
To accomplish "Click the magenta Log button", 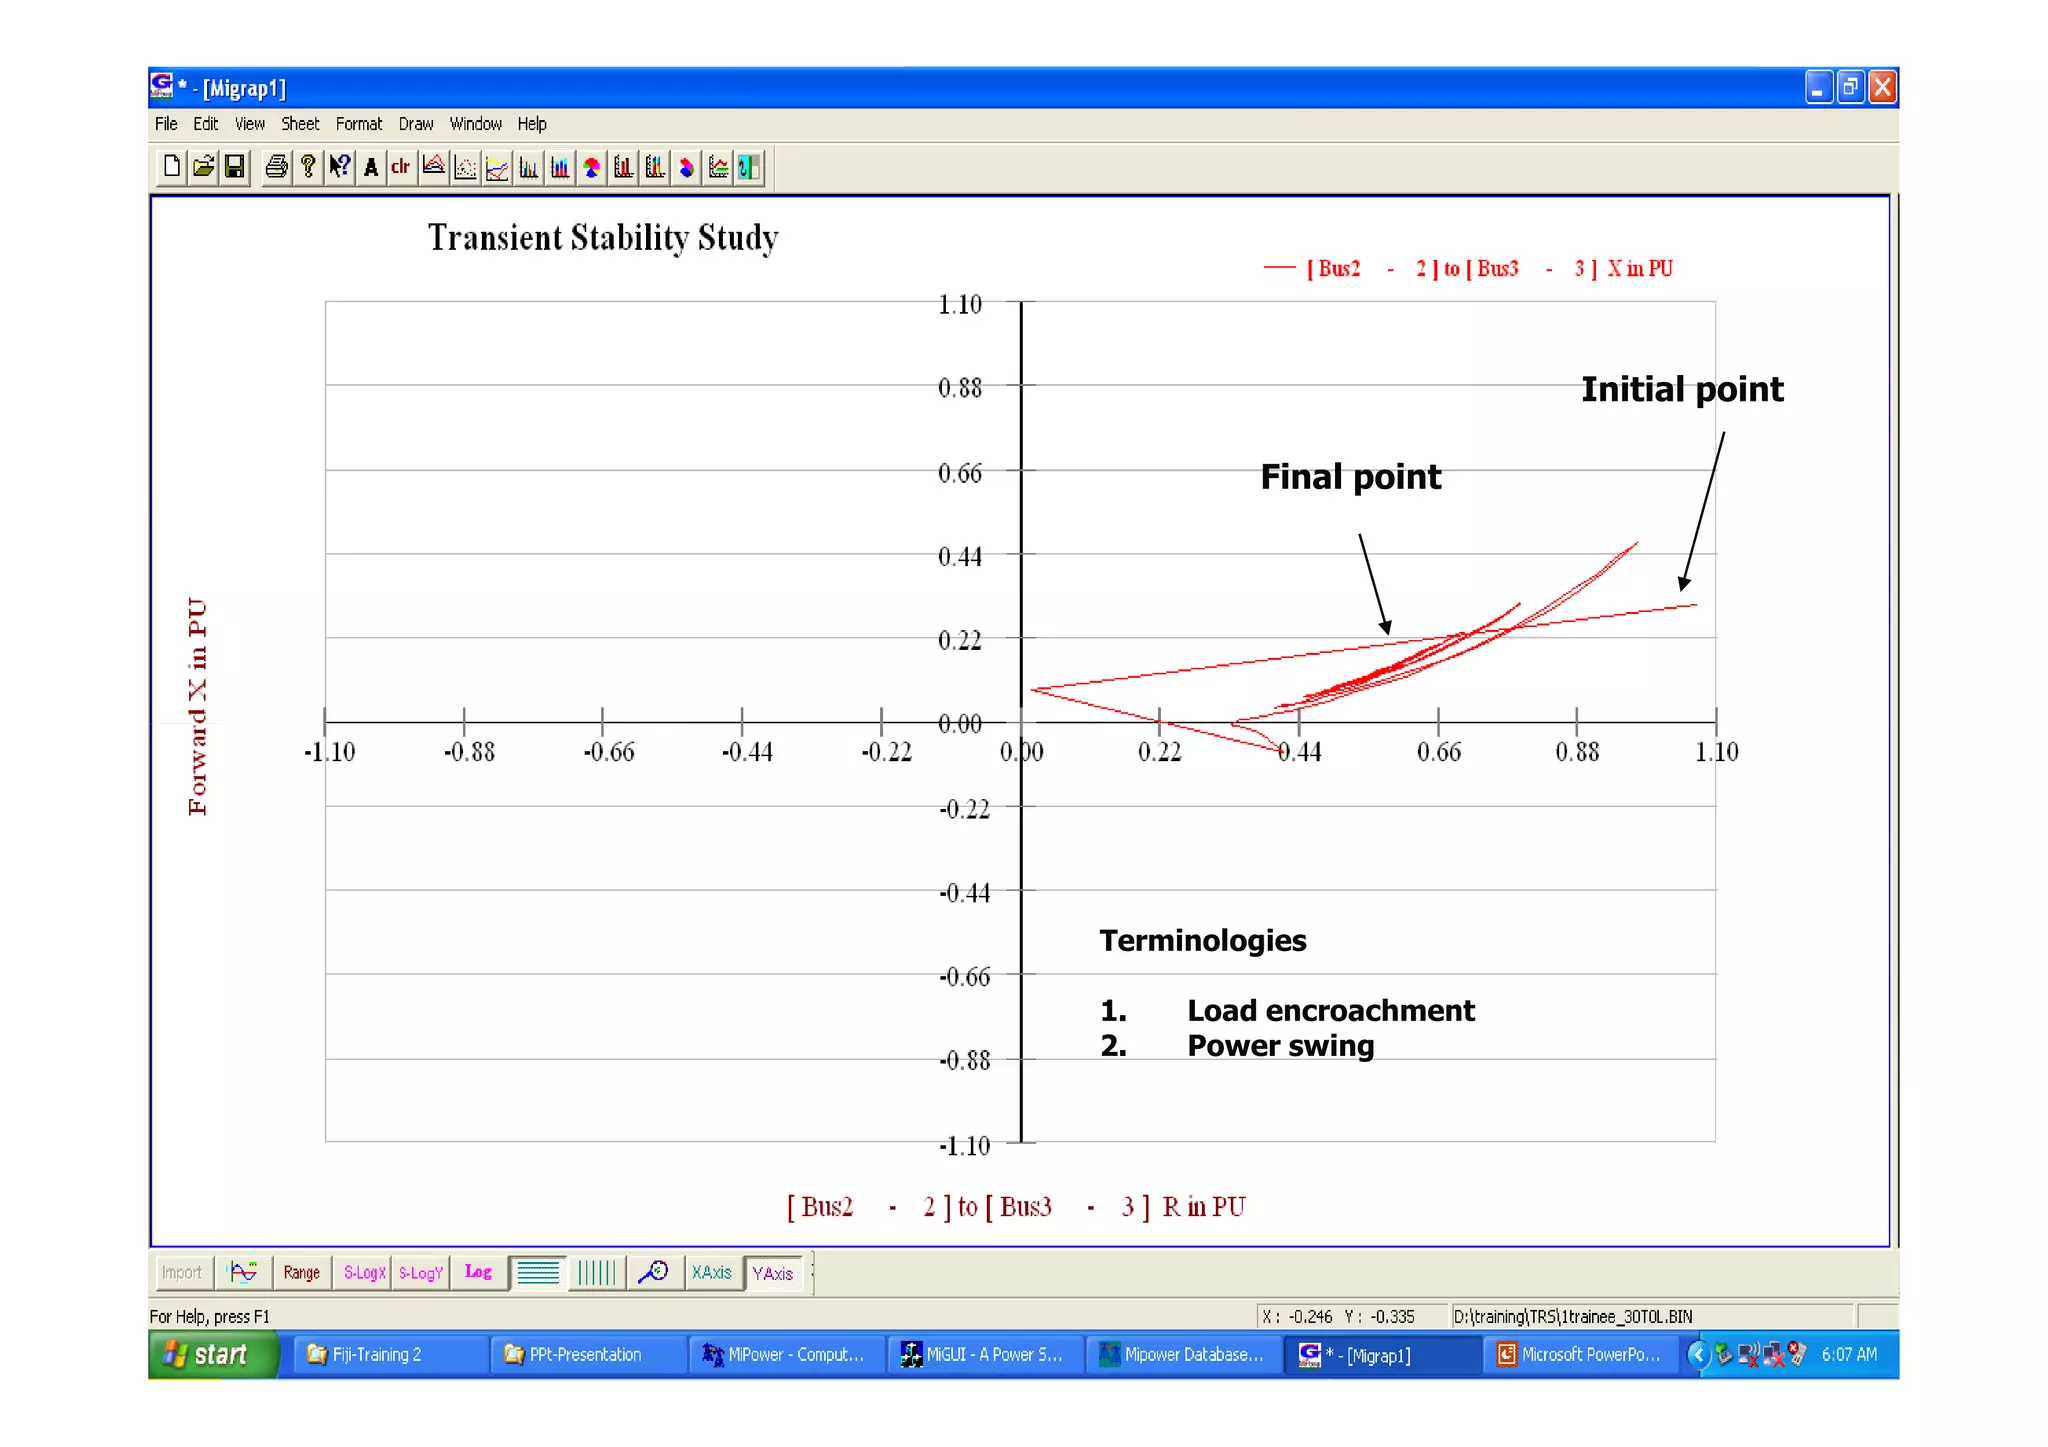I will pos(478,1272).
